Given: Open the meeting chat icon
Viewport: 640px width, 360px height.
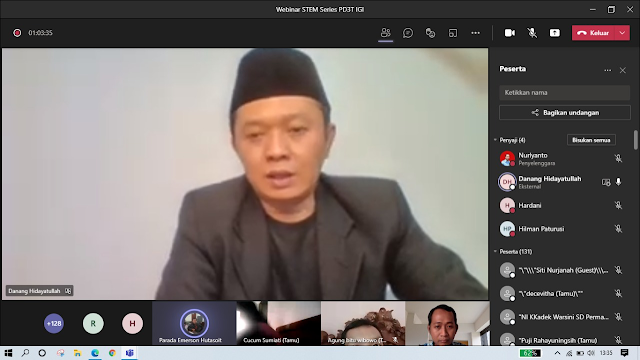Looking at the screenshot, I should pos(408,33).
